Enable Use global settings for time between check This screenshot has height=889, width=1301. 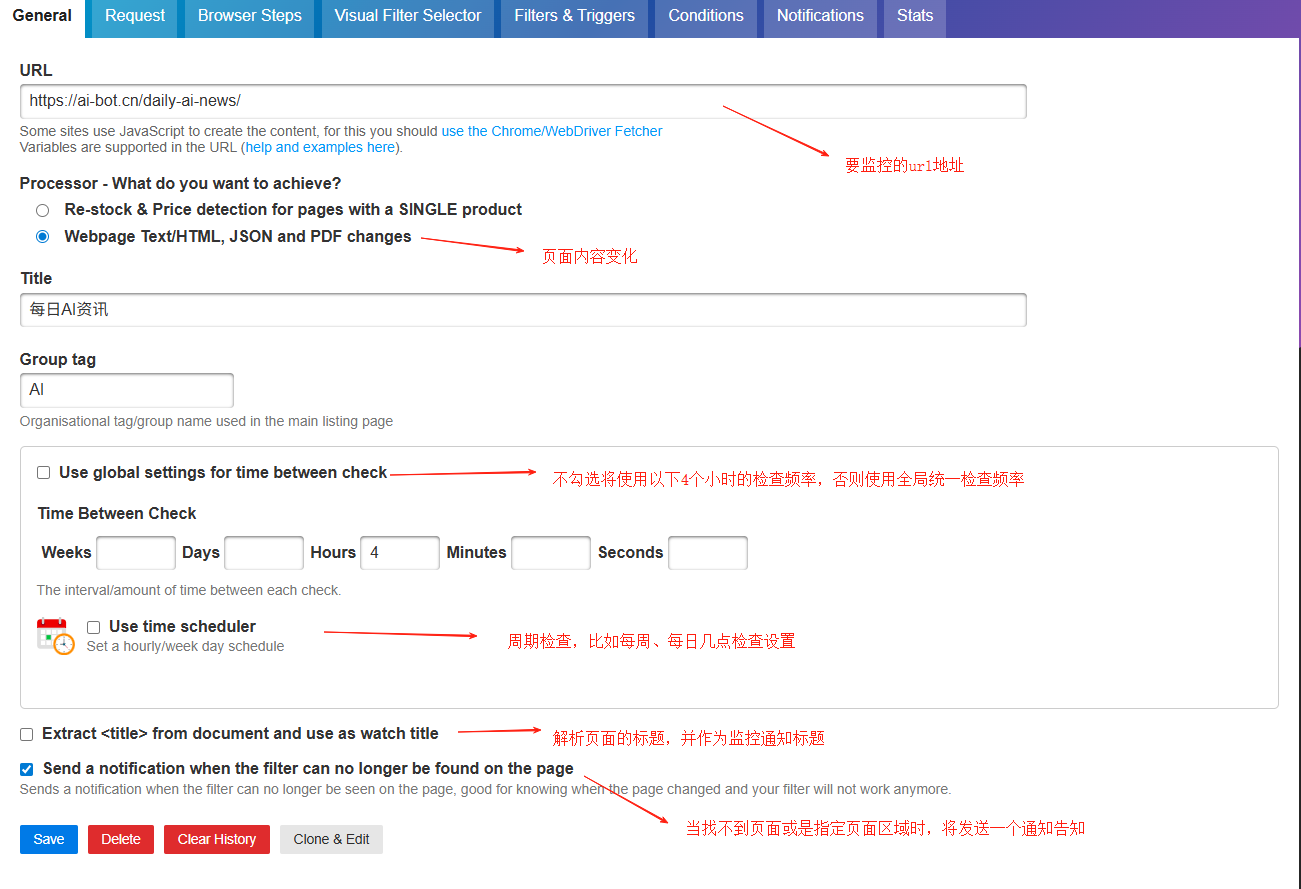[44, 473]
